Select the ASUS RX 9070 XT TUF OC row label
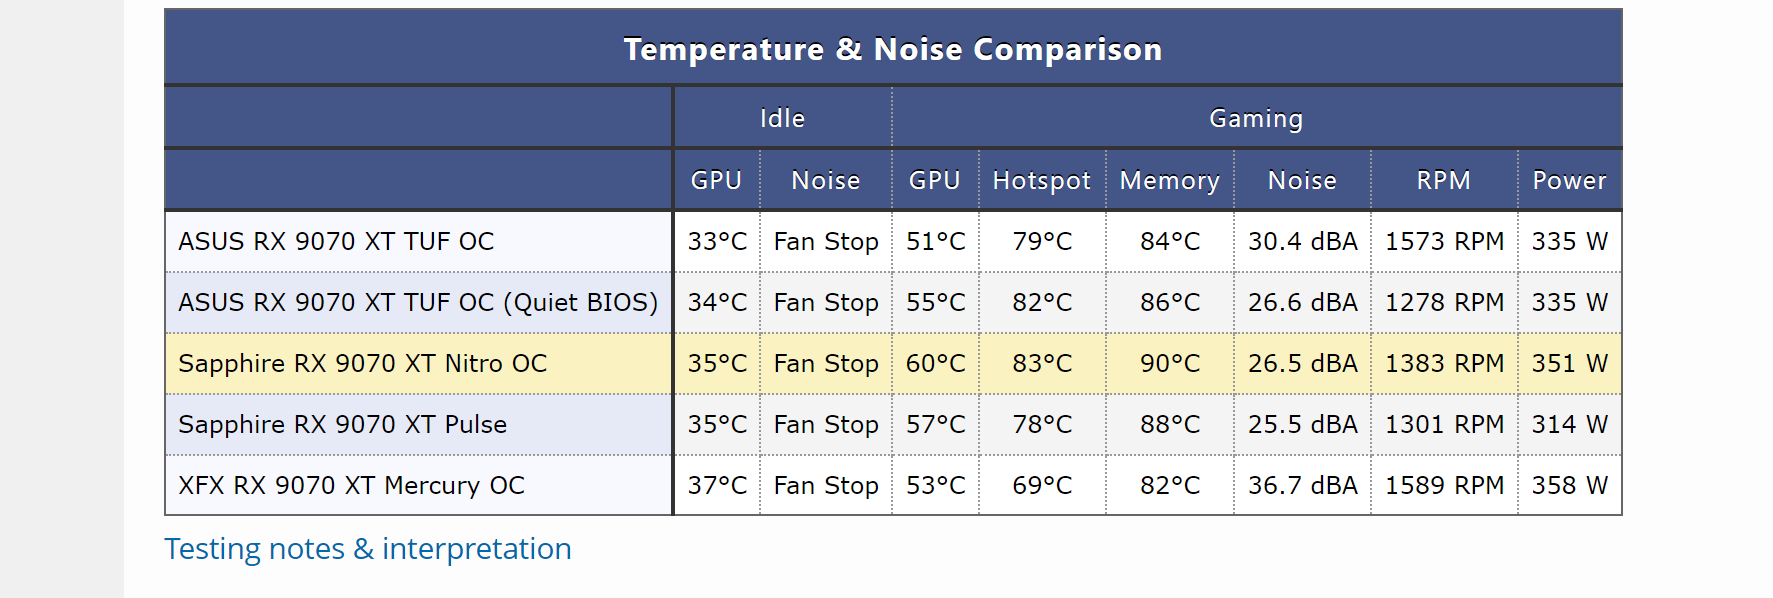 pos(419,241)
